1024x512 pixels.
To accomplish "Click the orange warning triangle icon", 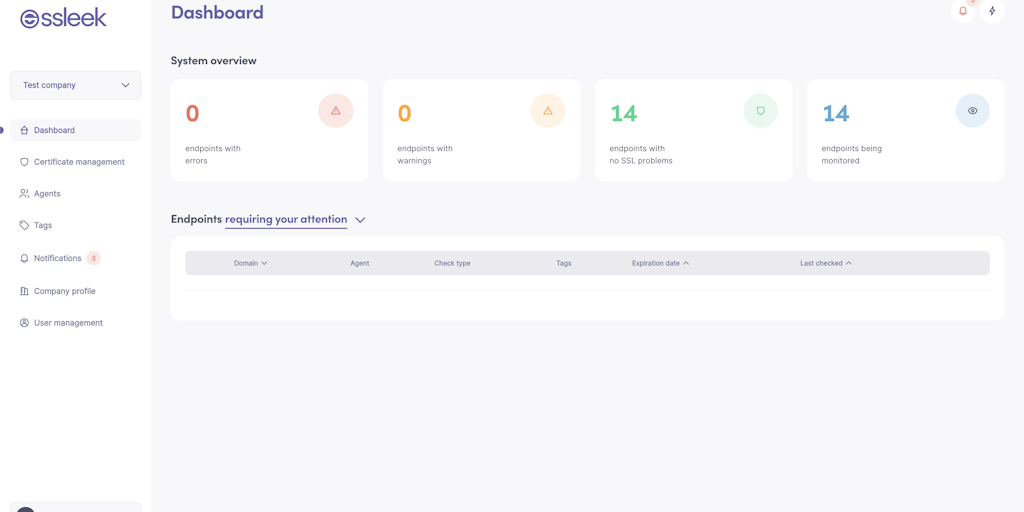I will [547, 111].
